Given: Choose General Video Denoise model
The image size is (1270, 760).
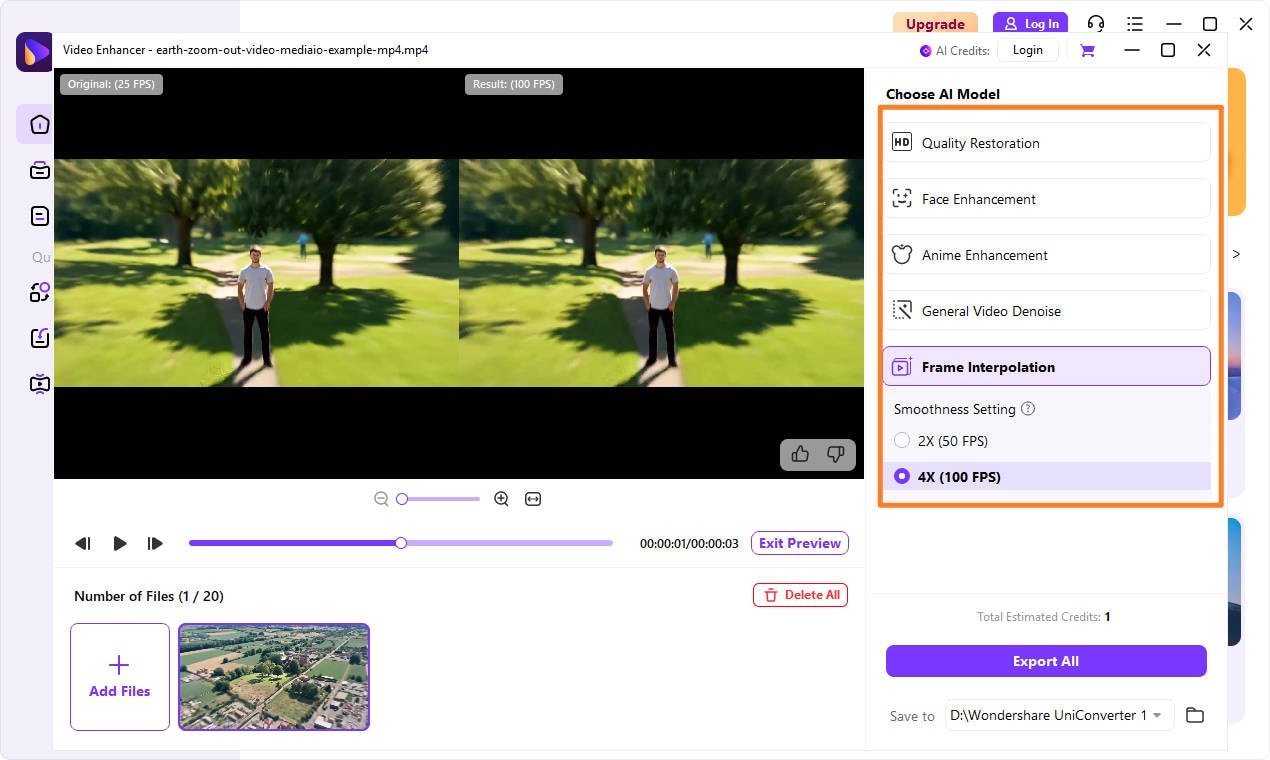Looking at the screenshot, I should point(1046,310).
